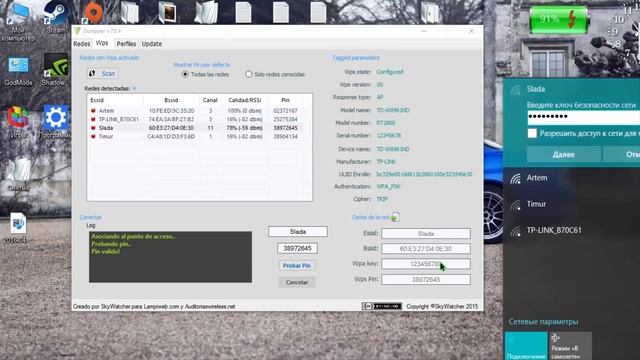Click the Slada box above the pin field
Viewport: 640px width, 360px height.
coord(298,231)
